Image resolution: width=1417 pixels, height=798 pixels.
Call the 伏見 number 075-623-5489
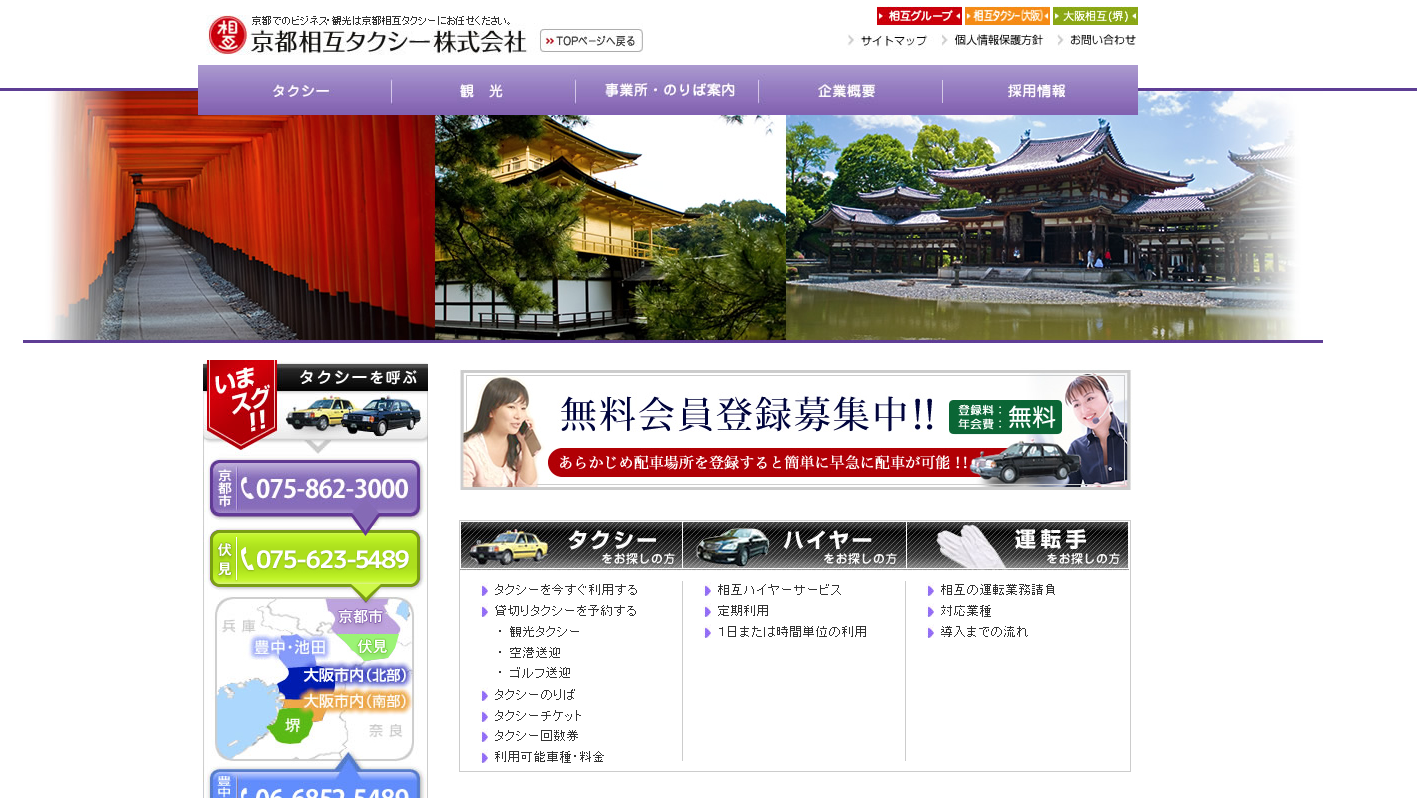pyautogui.click(x=315, y=559)
